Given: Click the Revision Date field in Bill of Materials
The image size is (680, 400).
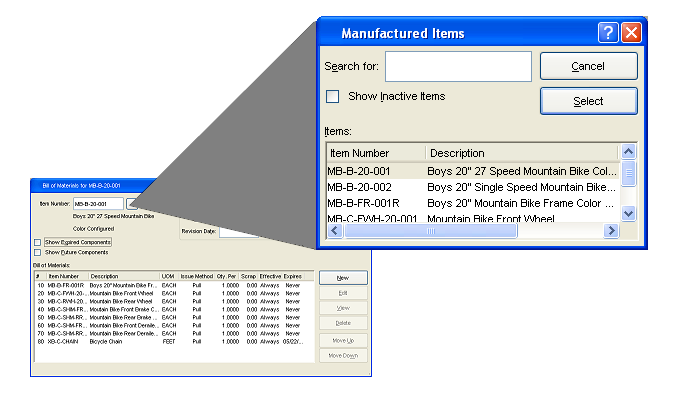Looking at the screenshot, I should tap(239, 232).
